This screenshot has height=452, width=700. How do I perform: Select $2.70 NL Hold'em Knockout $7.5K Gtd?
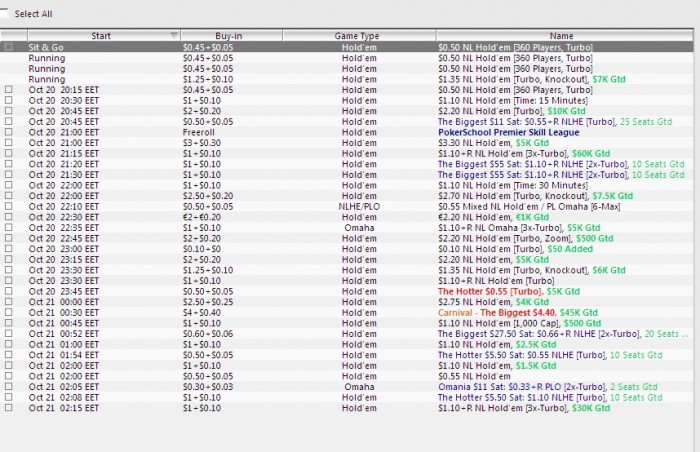pyautogui.click(x=535, y=196)
